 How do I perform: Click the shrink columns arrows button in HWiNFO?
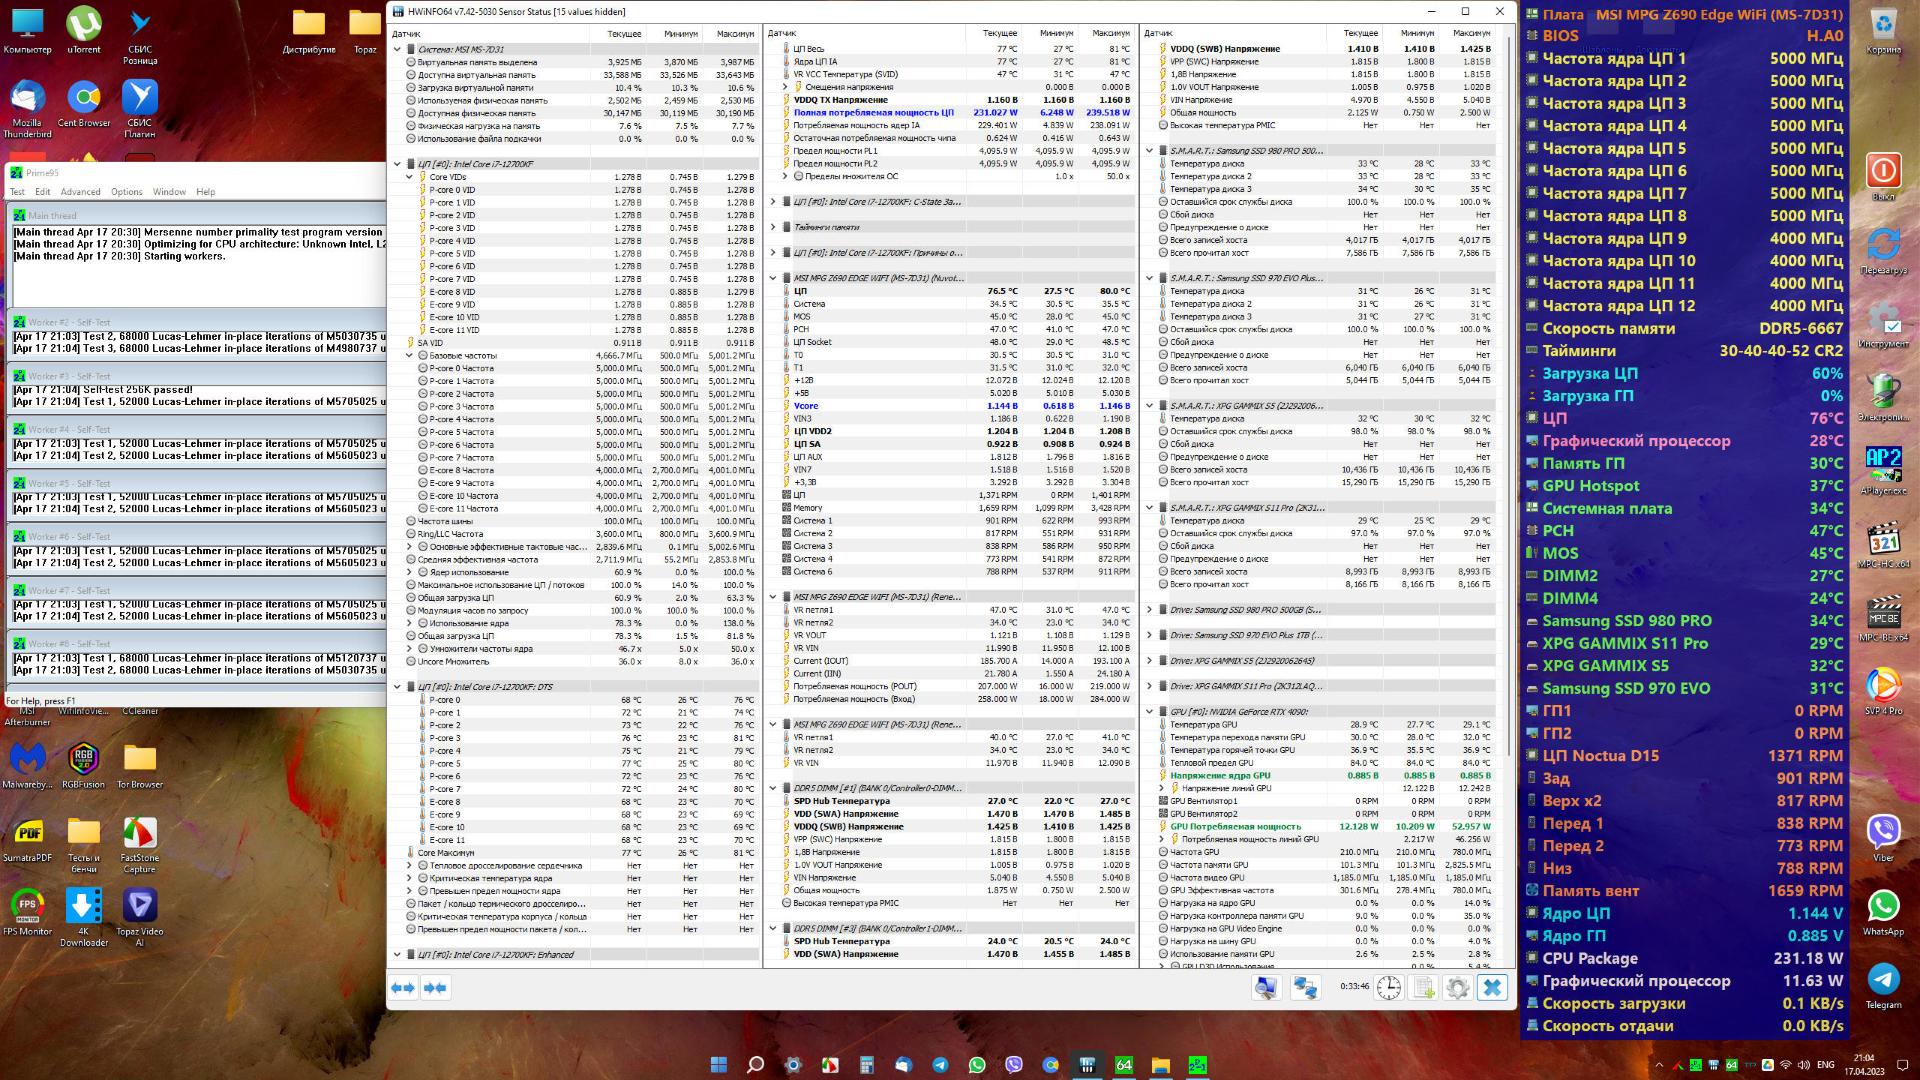(x=435, y=988)
